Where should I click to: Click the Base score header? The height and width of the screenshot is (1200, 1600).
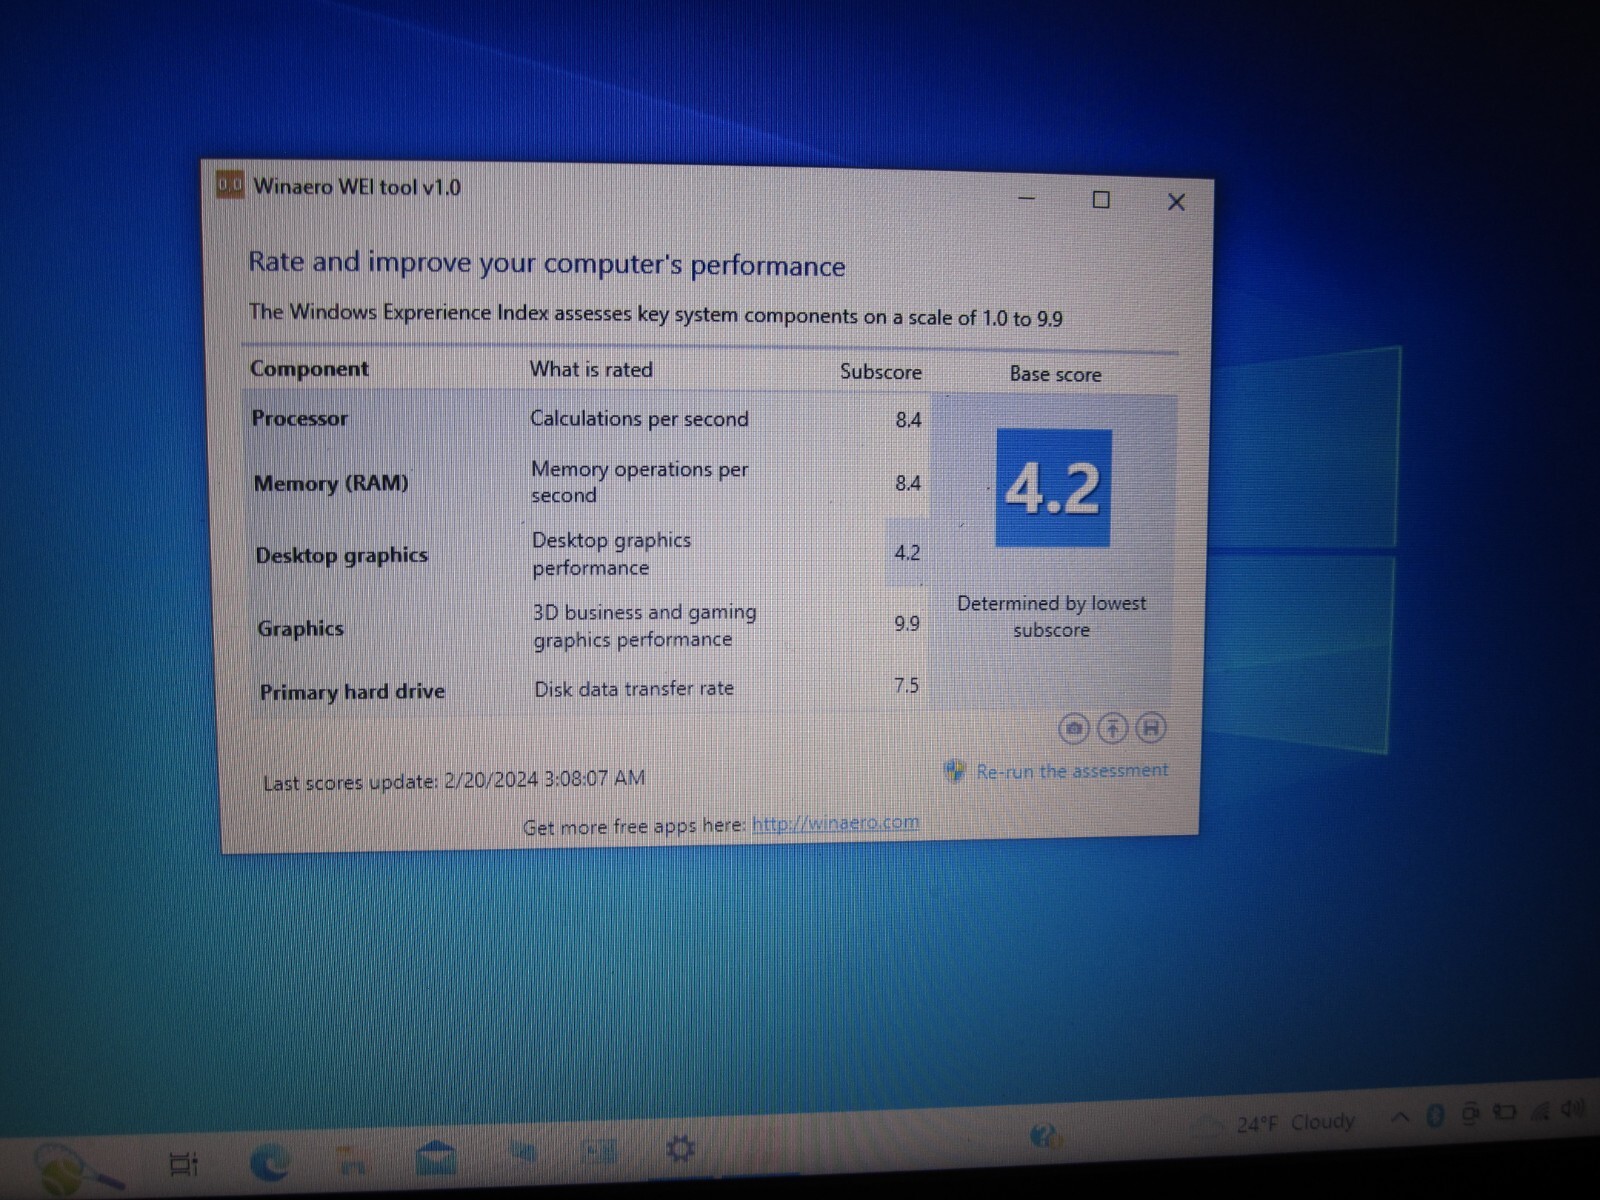click(x=1055, y=374)
